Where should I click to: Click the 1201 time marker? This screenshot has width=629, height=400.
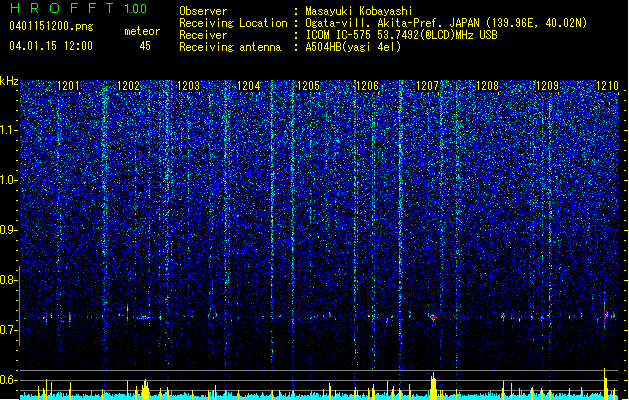coord(68,86)
